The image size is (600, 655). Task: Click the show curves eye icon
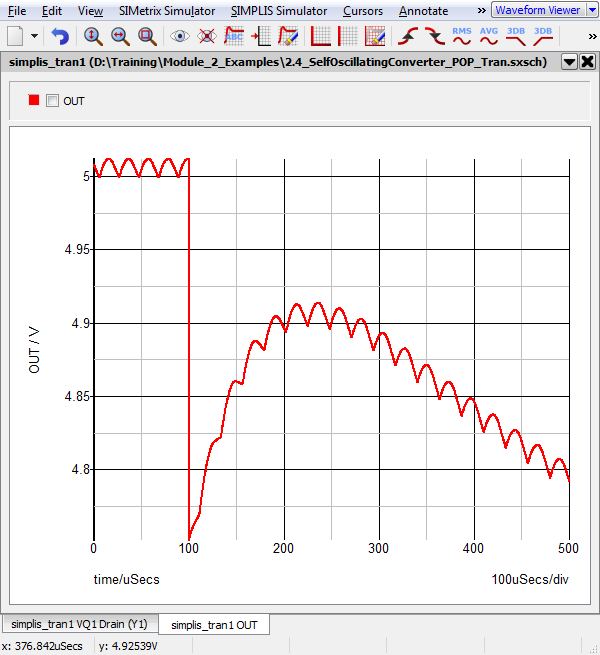tap(180, 36)
